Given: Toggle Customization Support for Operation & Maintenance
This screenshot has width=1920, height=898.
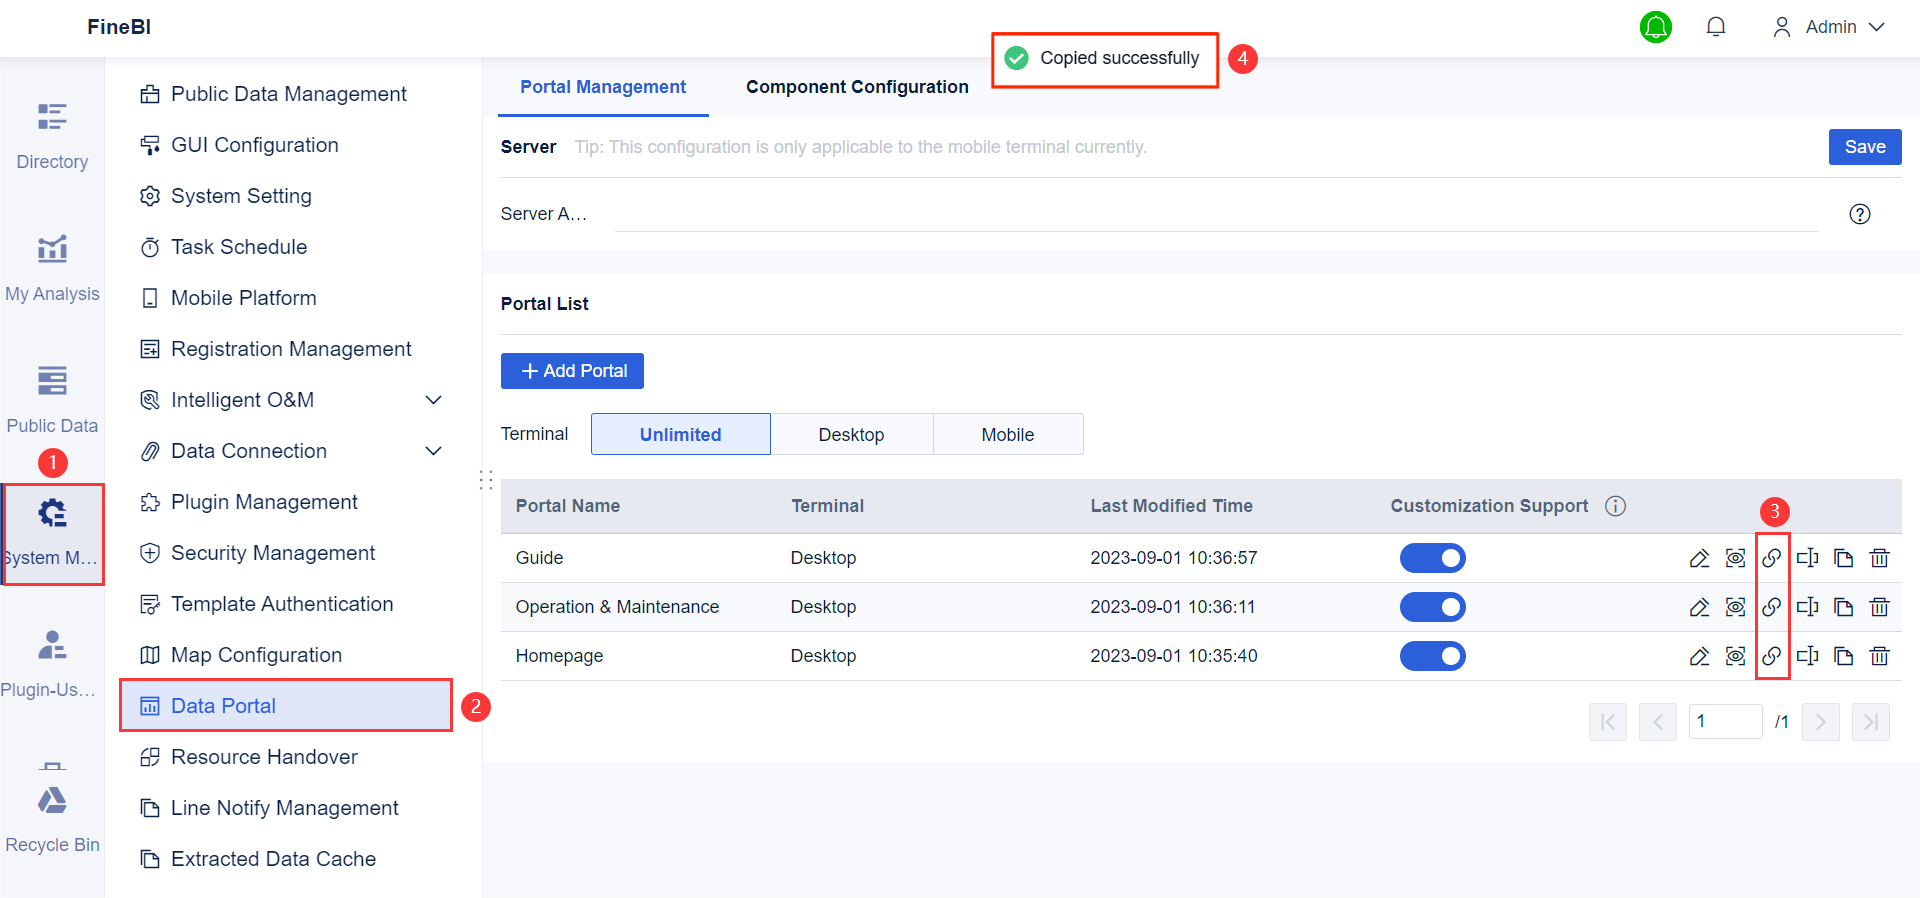Looking at the screenshot, I should pos(1432,607).
